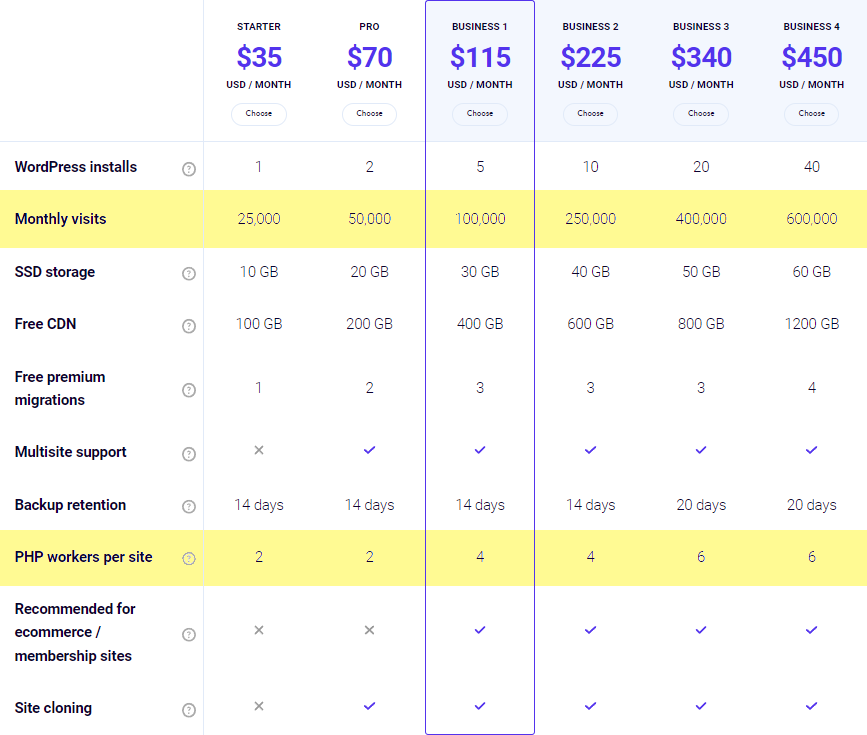This screenshot has height=735, width=867.
Task: Click the Site cloning row label
Action: [x=53, y=708]
